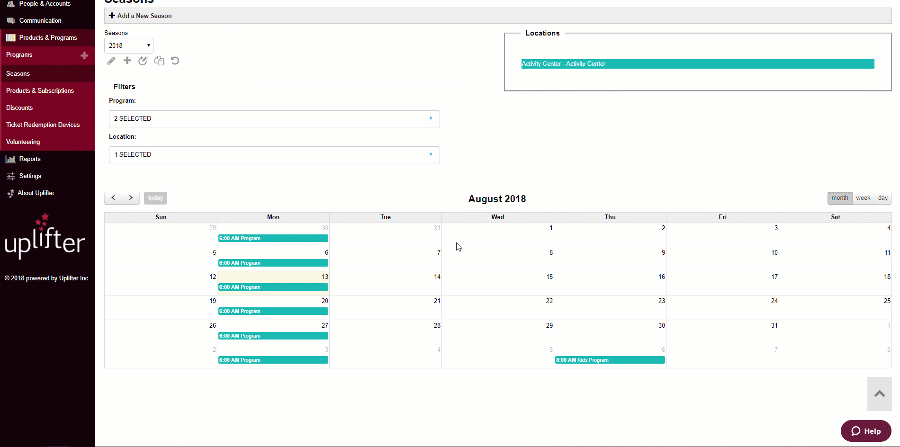Click the today button
This screenshot has width=900, height=447.
156,198
